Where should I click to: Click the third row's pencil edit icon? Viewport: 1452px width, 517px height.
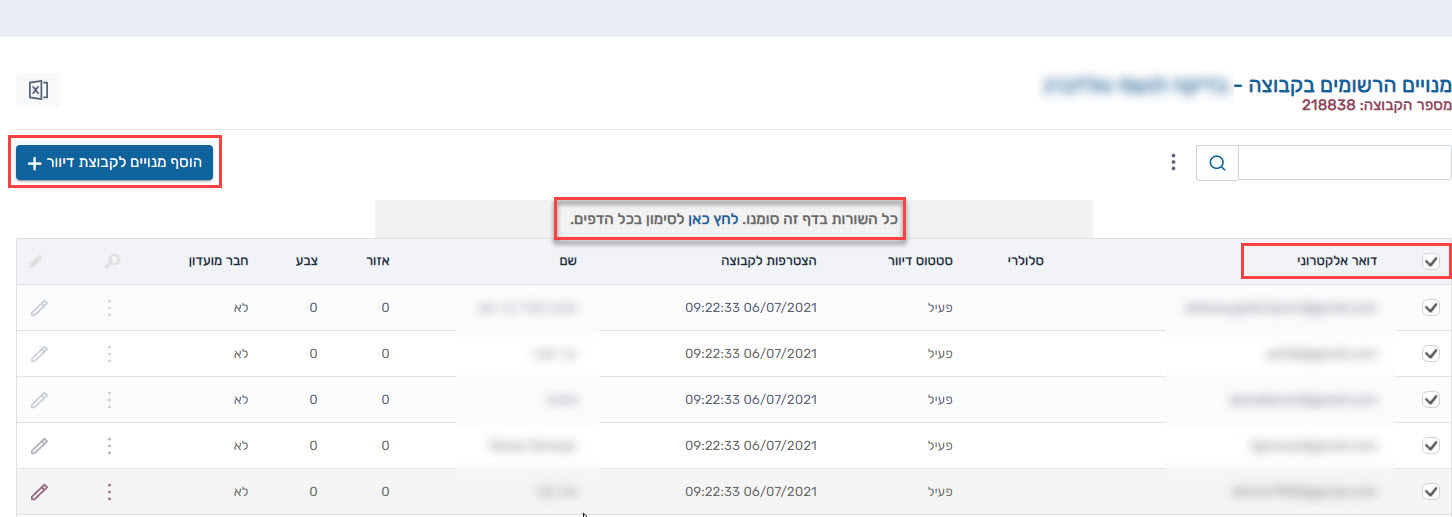coord(38,400)
